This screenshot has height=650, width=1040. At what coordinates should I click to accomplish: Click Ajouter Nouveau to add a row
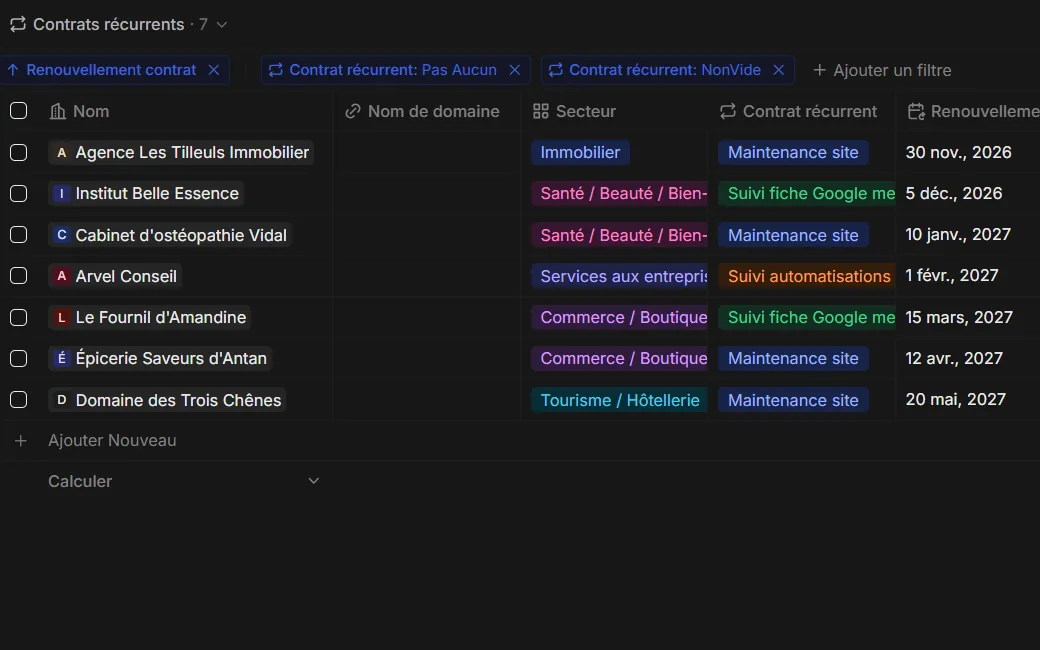tap(112, 440)
